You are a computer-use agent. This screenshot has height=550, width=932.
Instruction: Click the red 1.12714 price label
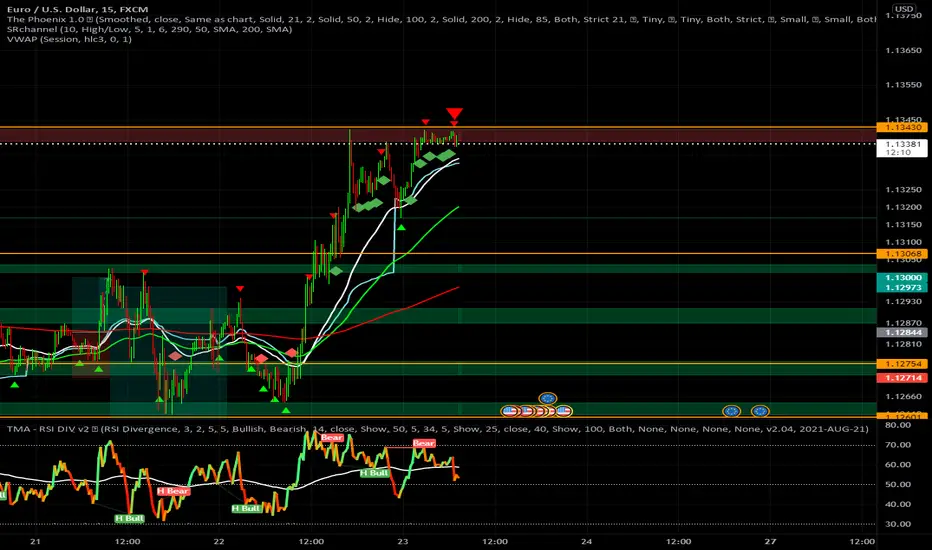(903, 378)
